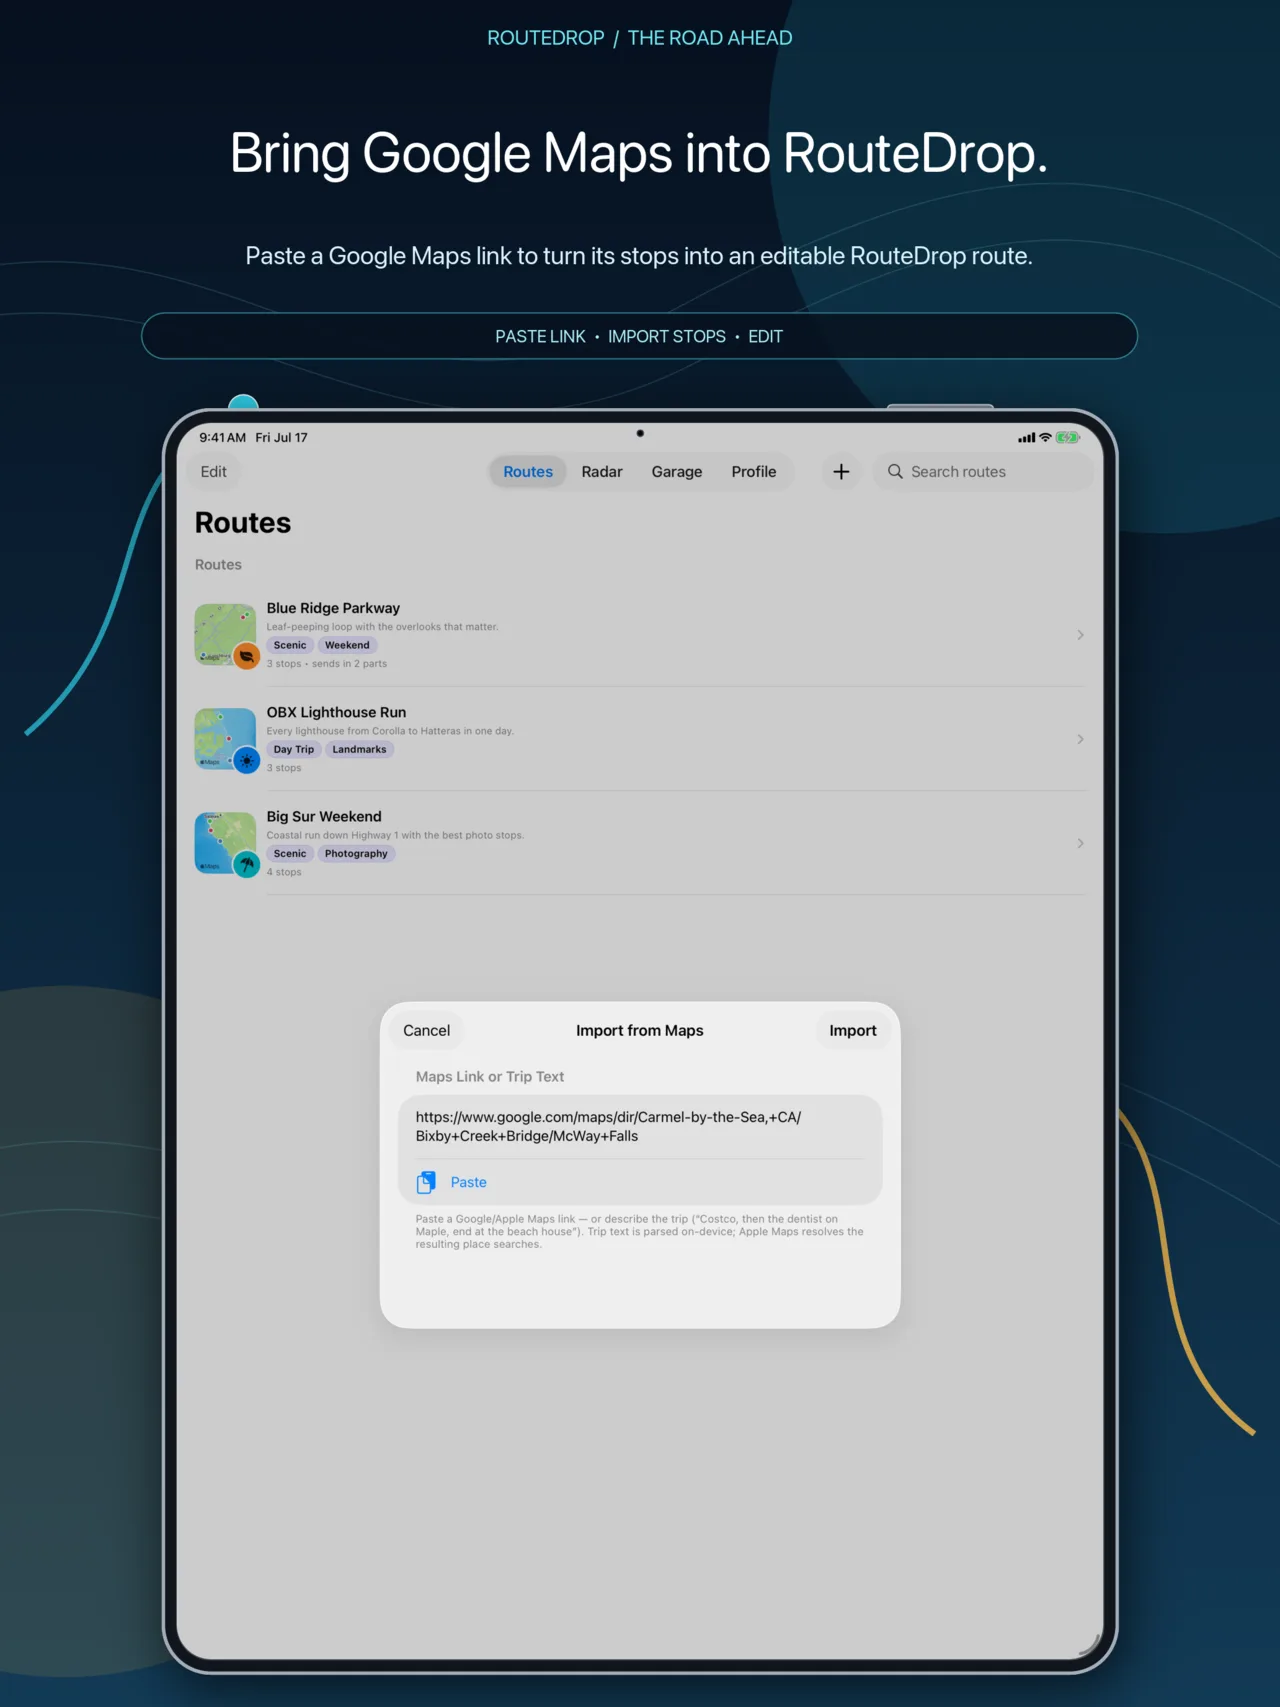Click the orange leaf badge on Blue Ridge Parkway

click(x=246, y=656)
